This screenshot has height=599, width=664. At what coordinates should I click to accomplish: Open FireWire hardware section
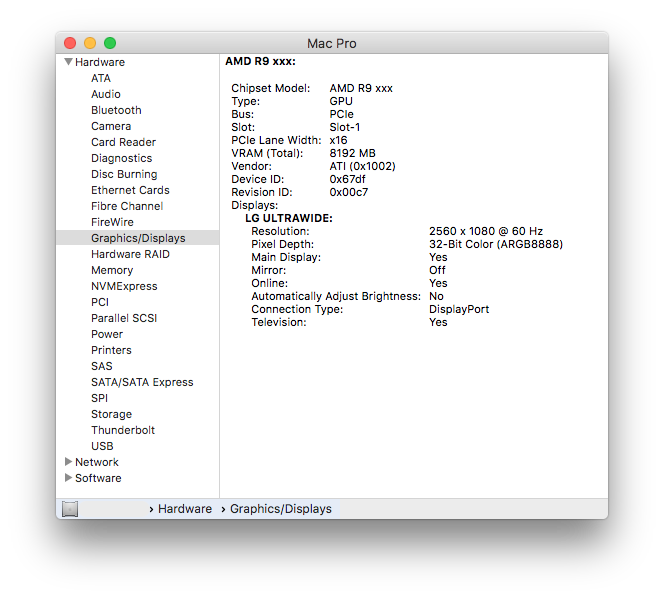[x=112, y=222]
